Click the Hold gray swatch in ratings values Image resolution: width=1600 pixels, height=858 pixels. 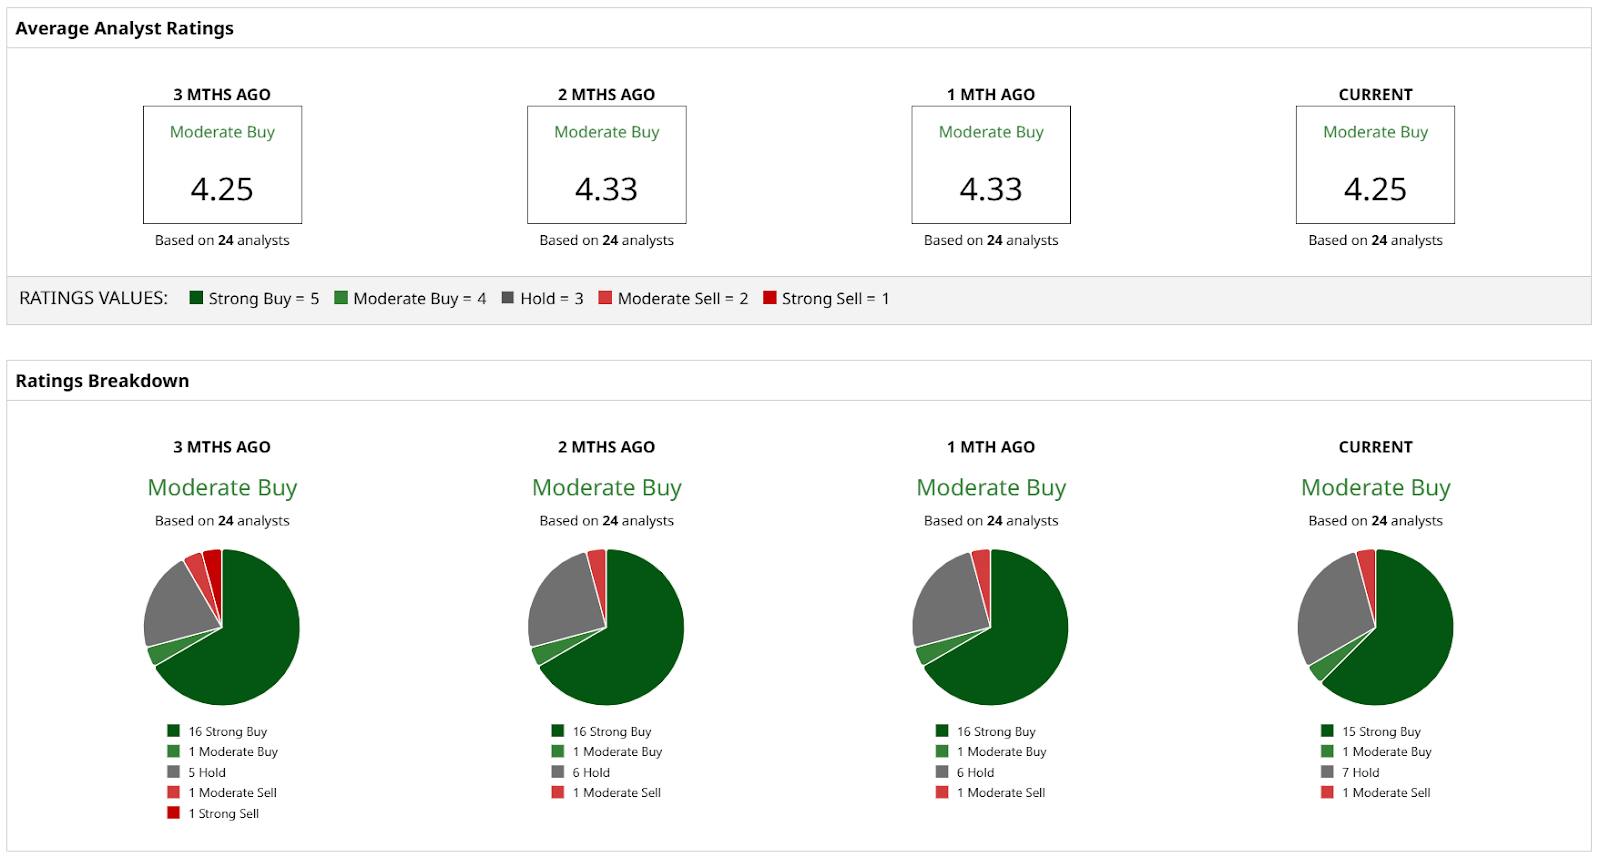[508, 298]
